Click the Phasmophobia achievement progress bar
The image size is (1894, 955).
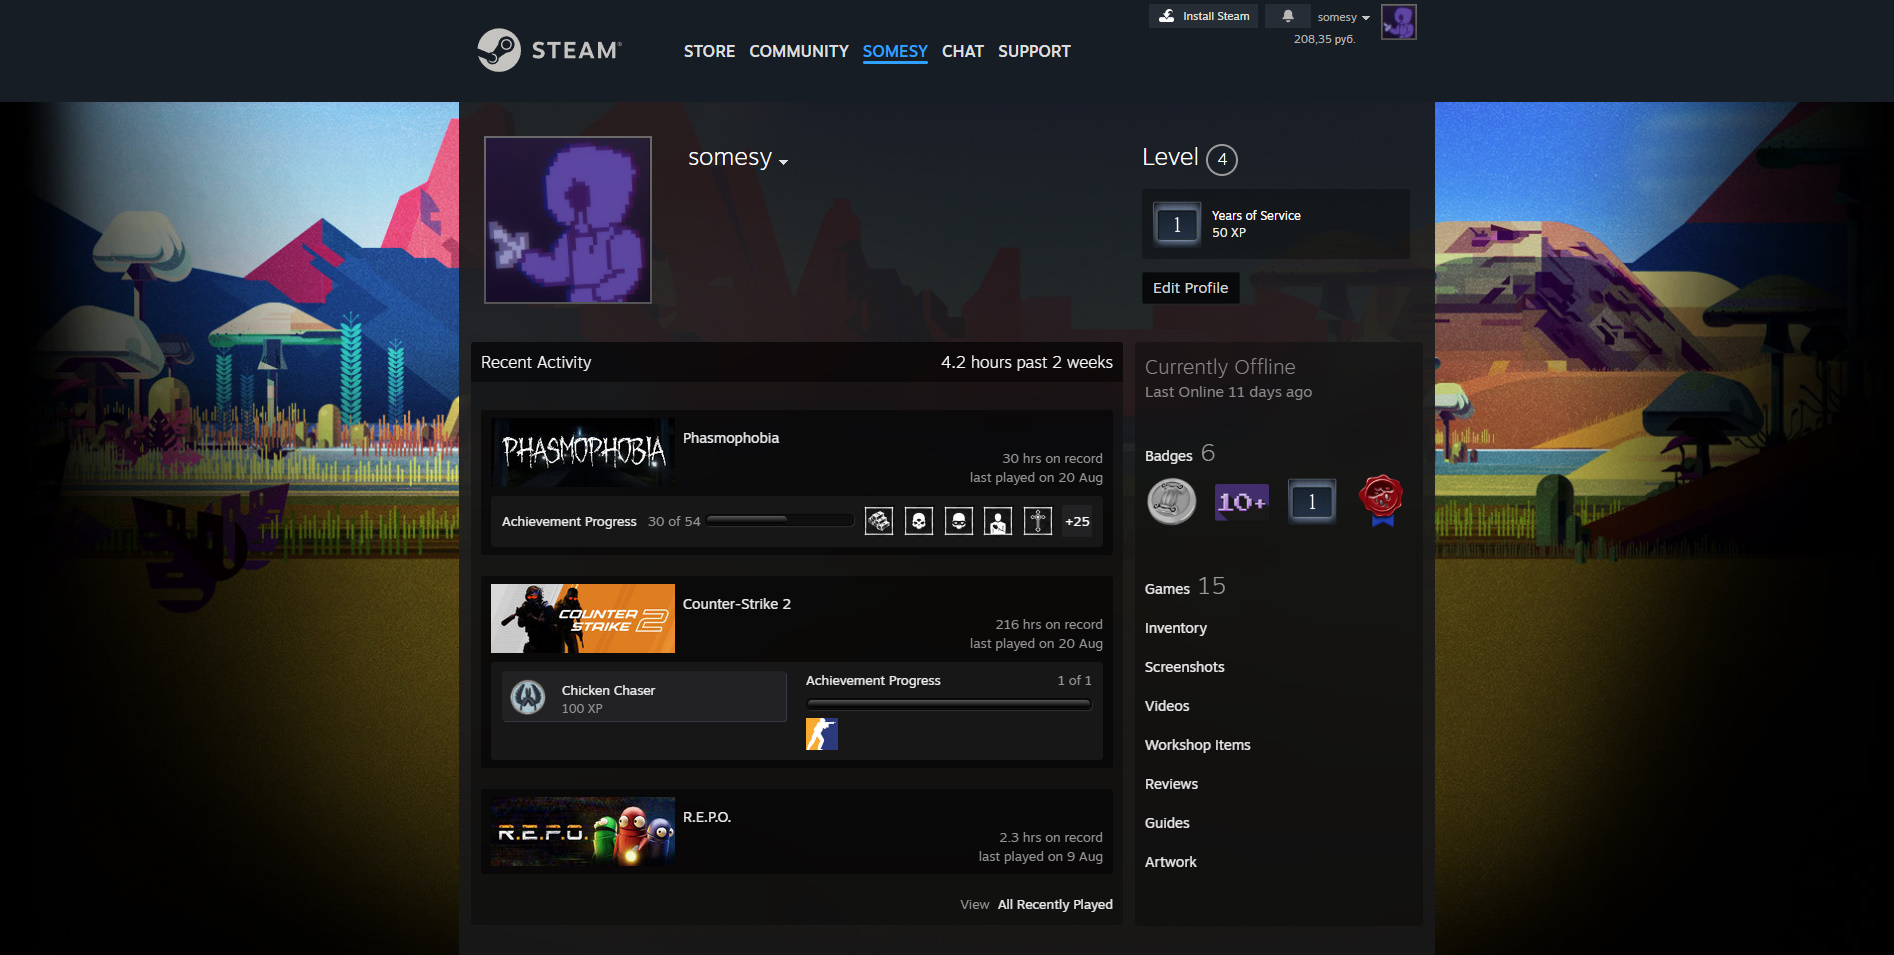tap(780, 520)
